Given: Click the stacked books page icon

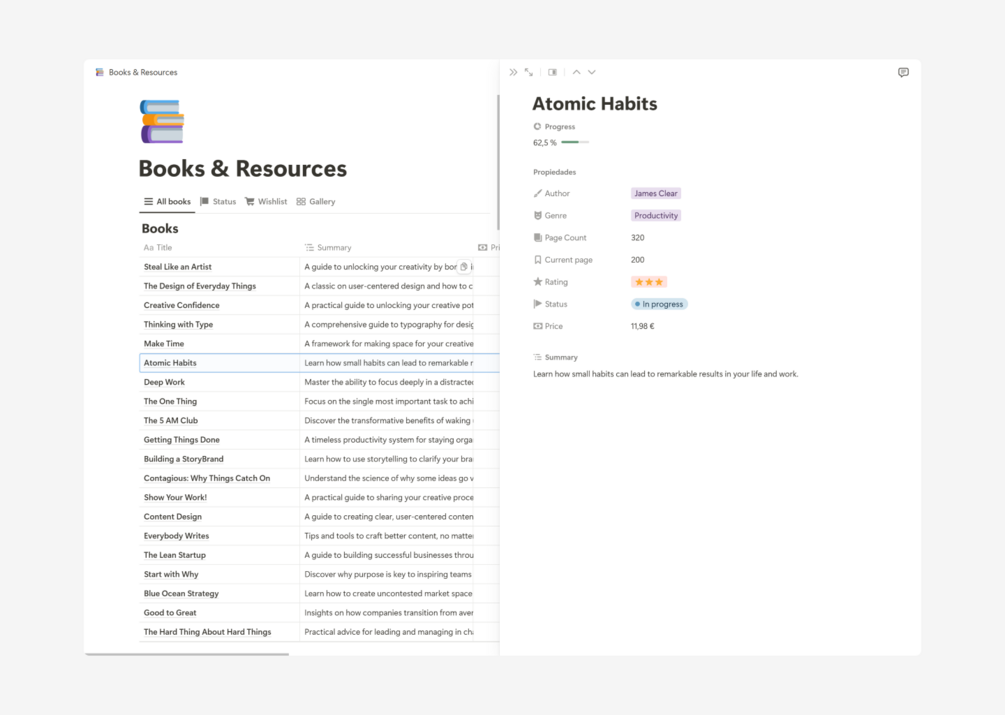Looking at the screenshot, I should pos(161,121).
